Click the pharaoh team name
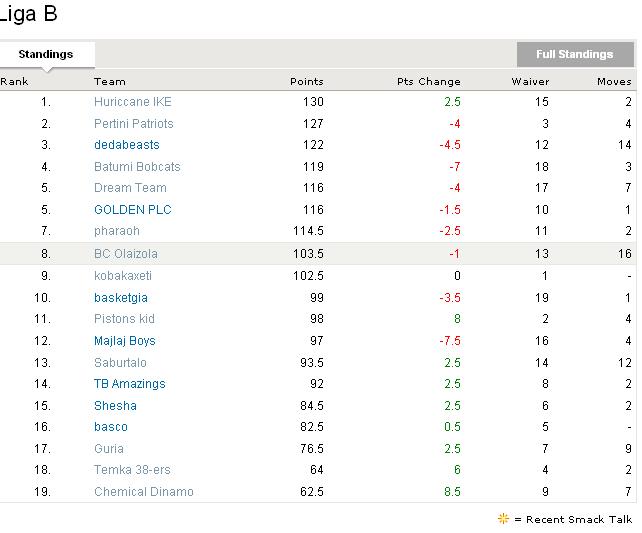Screen dimensions: 642x533 click(x=117, y=231)
